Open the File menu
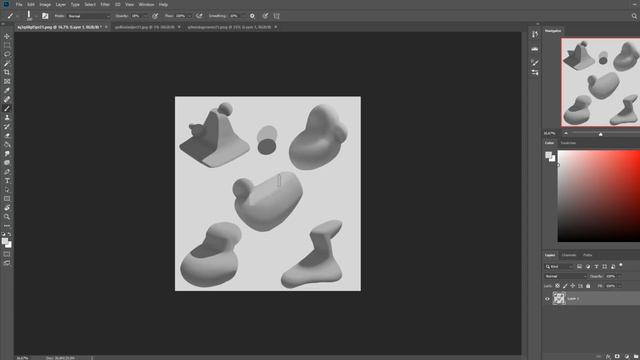Screen dimensions: 640x360 coord(19,4)
